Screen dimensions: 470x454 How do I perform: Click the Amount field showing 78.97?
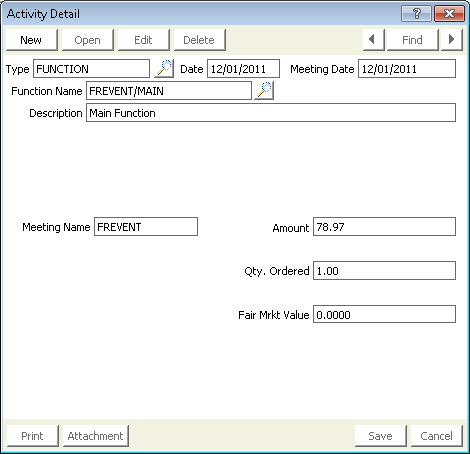pos(384,227)
